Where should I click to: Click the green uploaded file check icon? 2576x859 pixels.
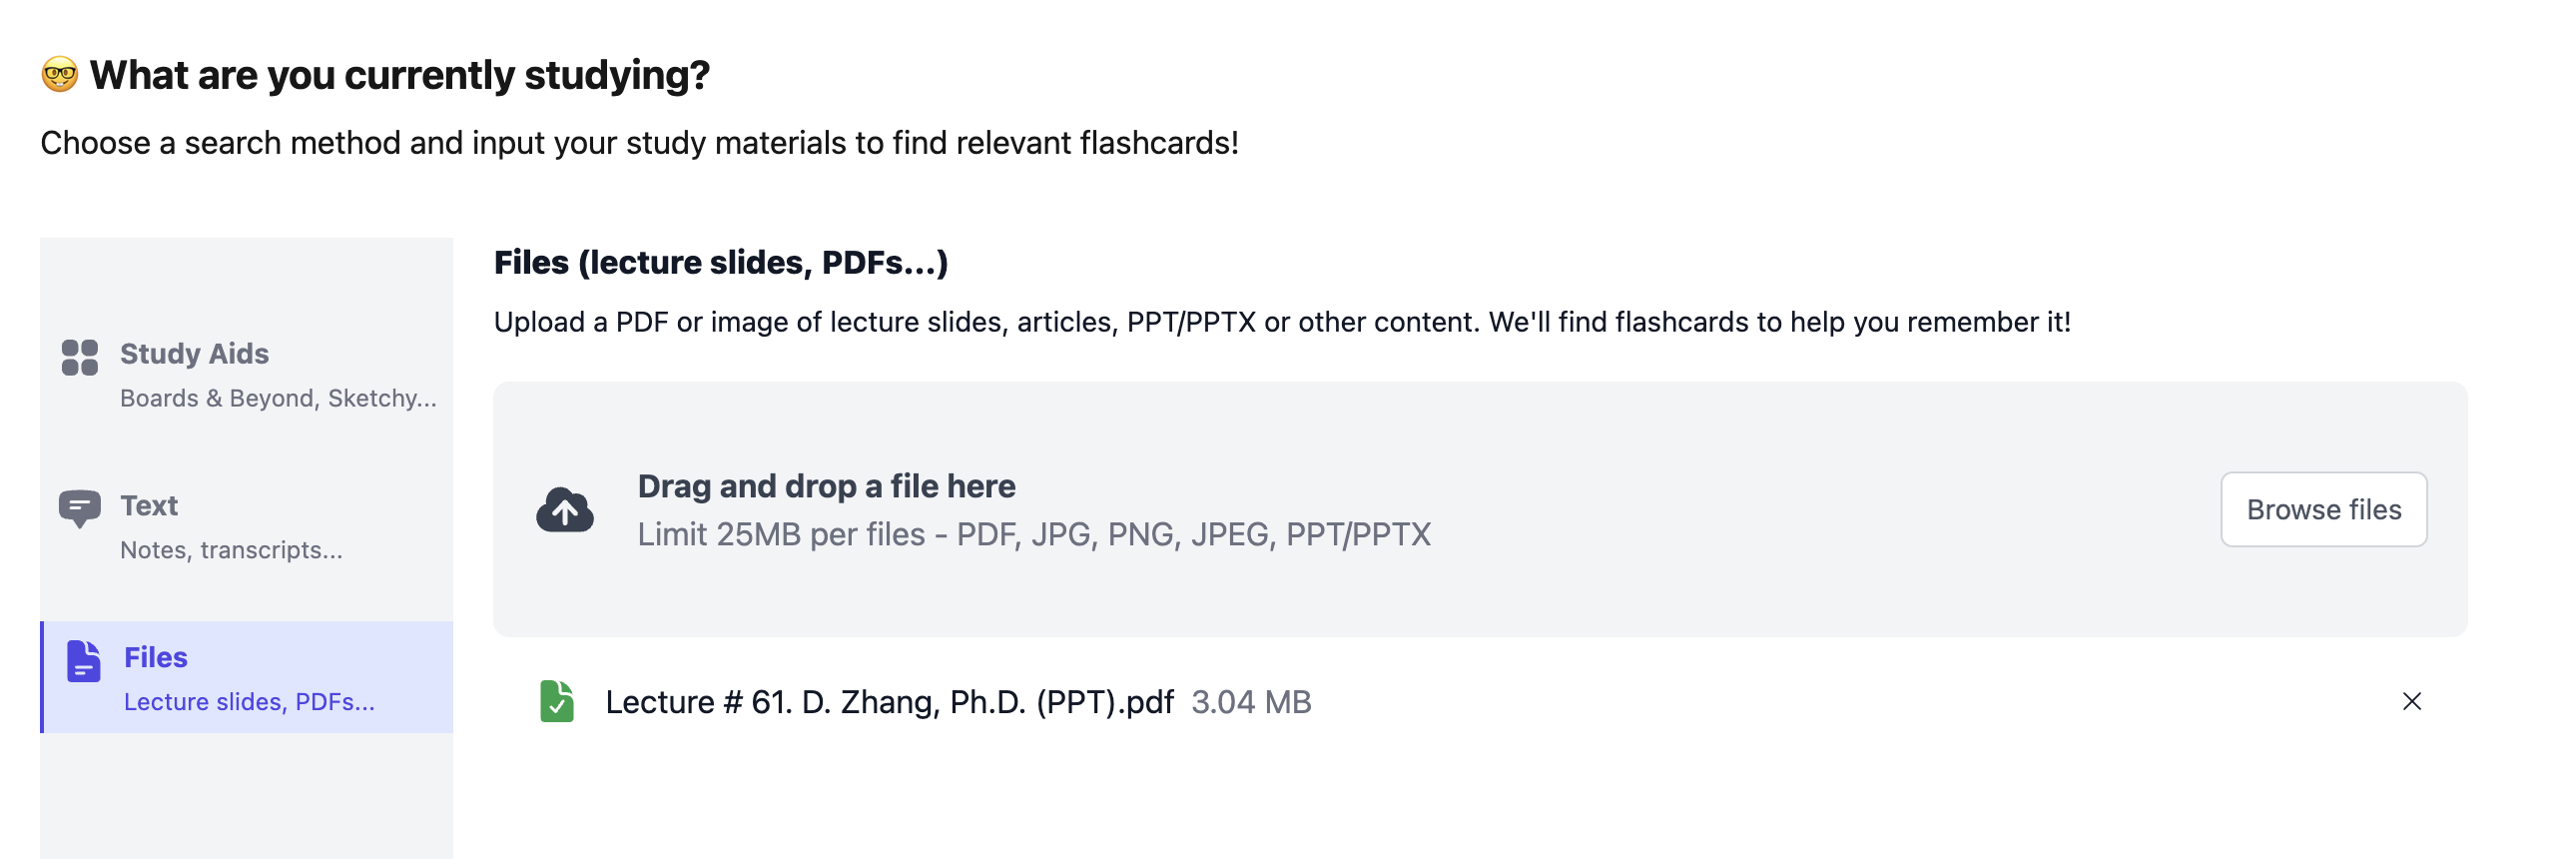pyautogui.click(x=557, y=701)
